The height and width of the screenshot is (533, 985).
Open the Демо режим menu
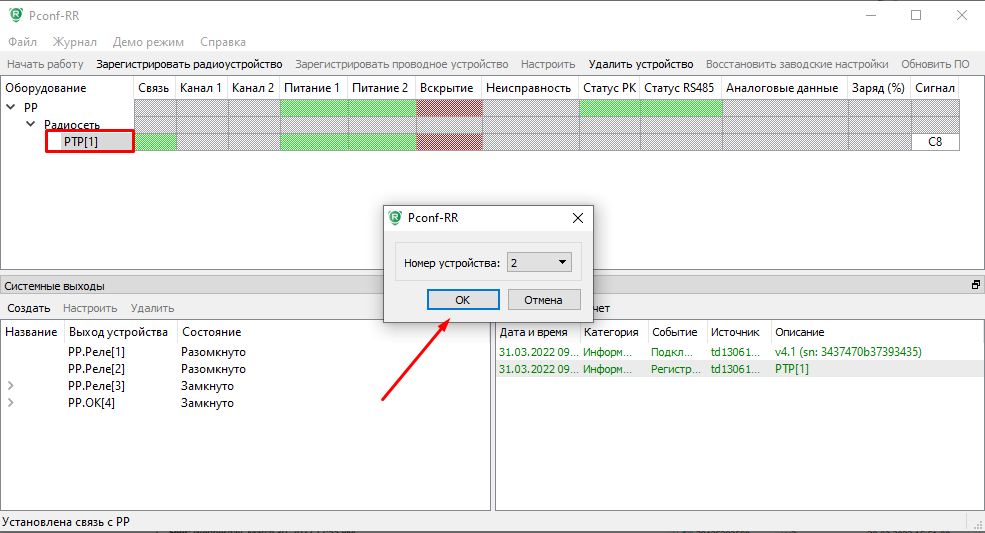[148, 42]
